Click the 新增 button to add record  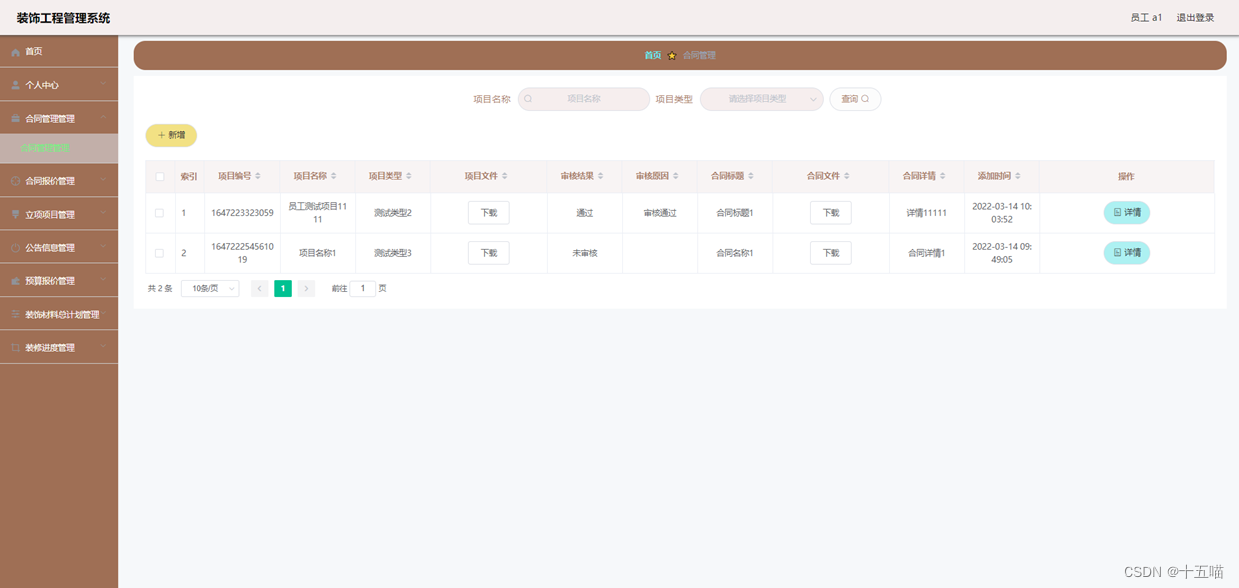pos(171,135)
